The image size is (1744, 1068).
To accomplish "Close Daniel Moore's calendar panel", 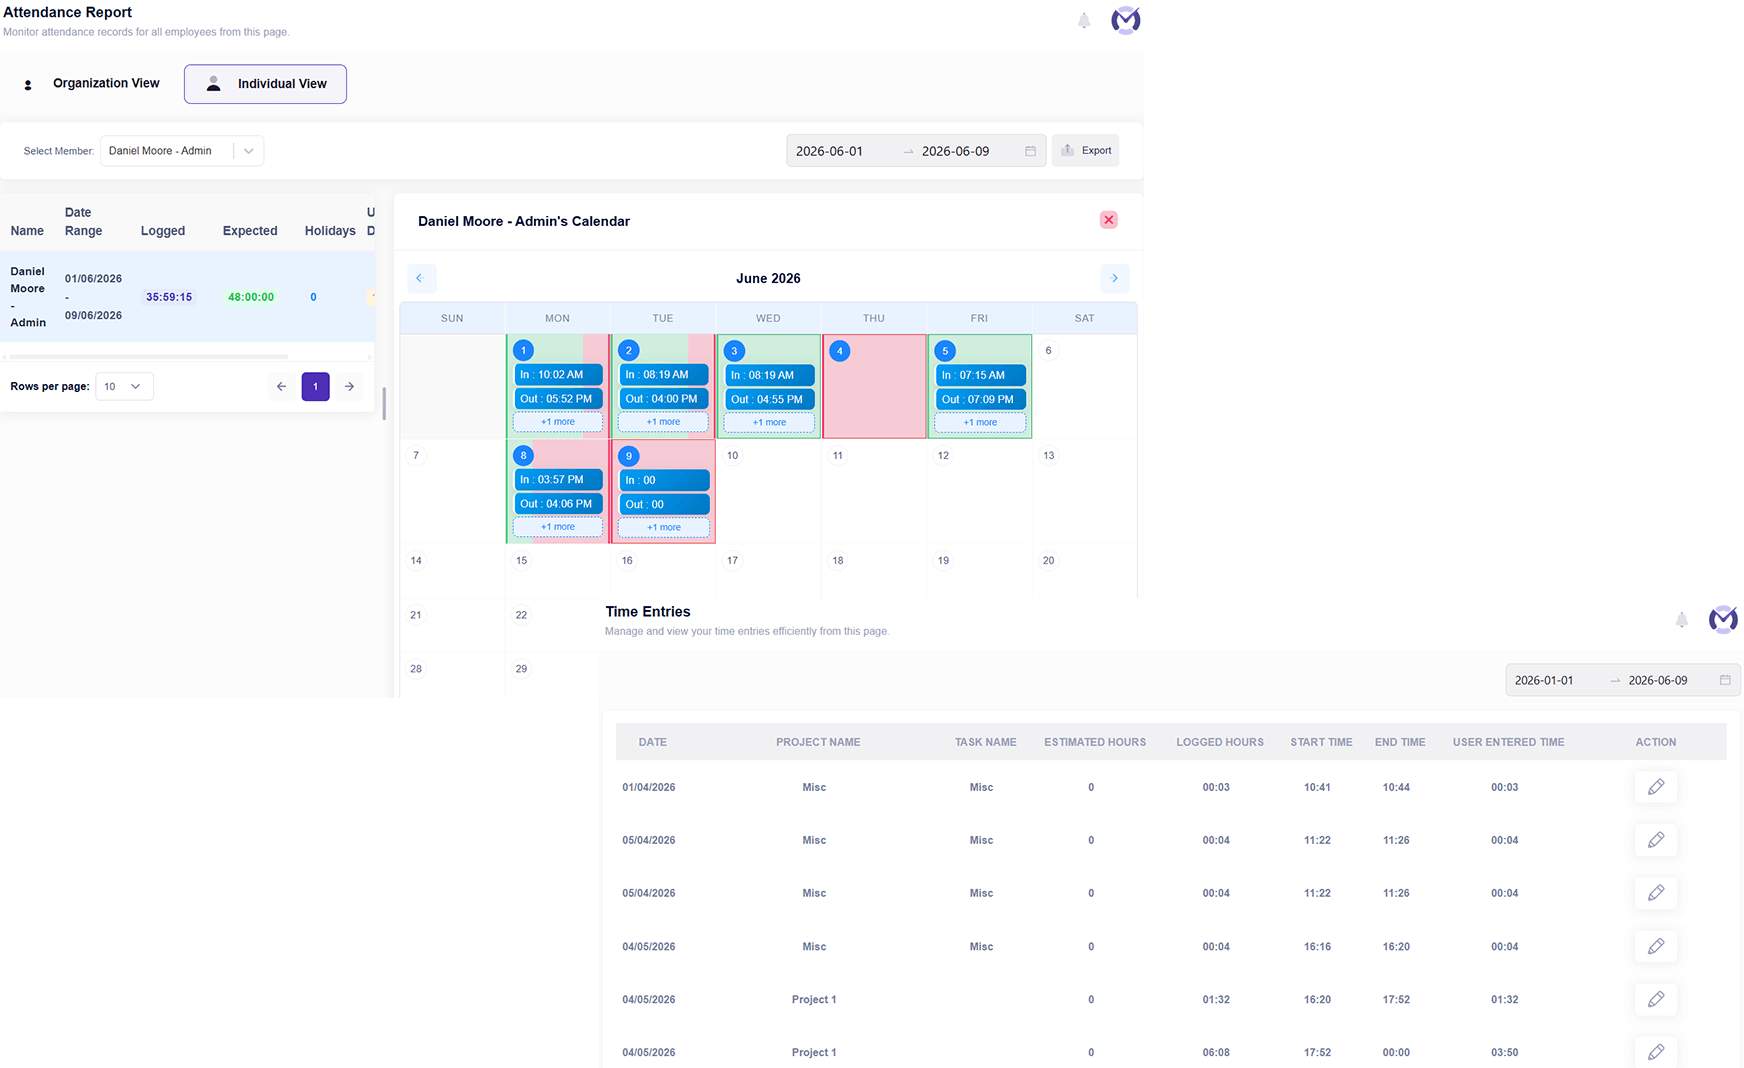I will [1108, 220].
